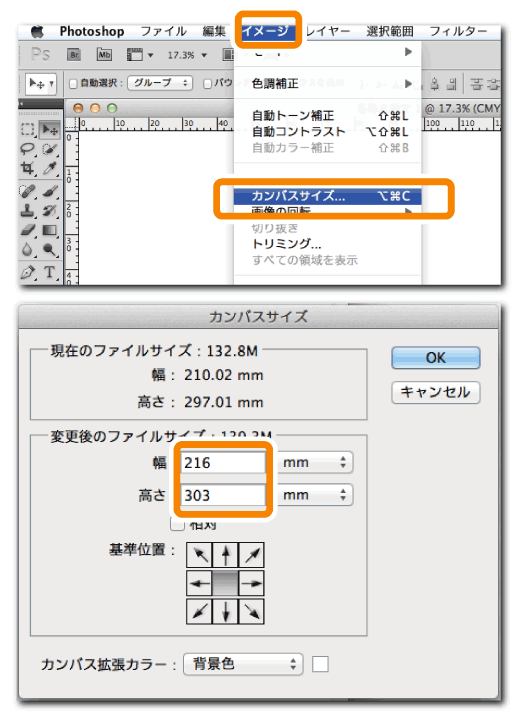525x722 pixels.
Task: Choose カンバスサイズ... menu item
Action: [x=328, y=196]
